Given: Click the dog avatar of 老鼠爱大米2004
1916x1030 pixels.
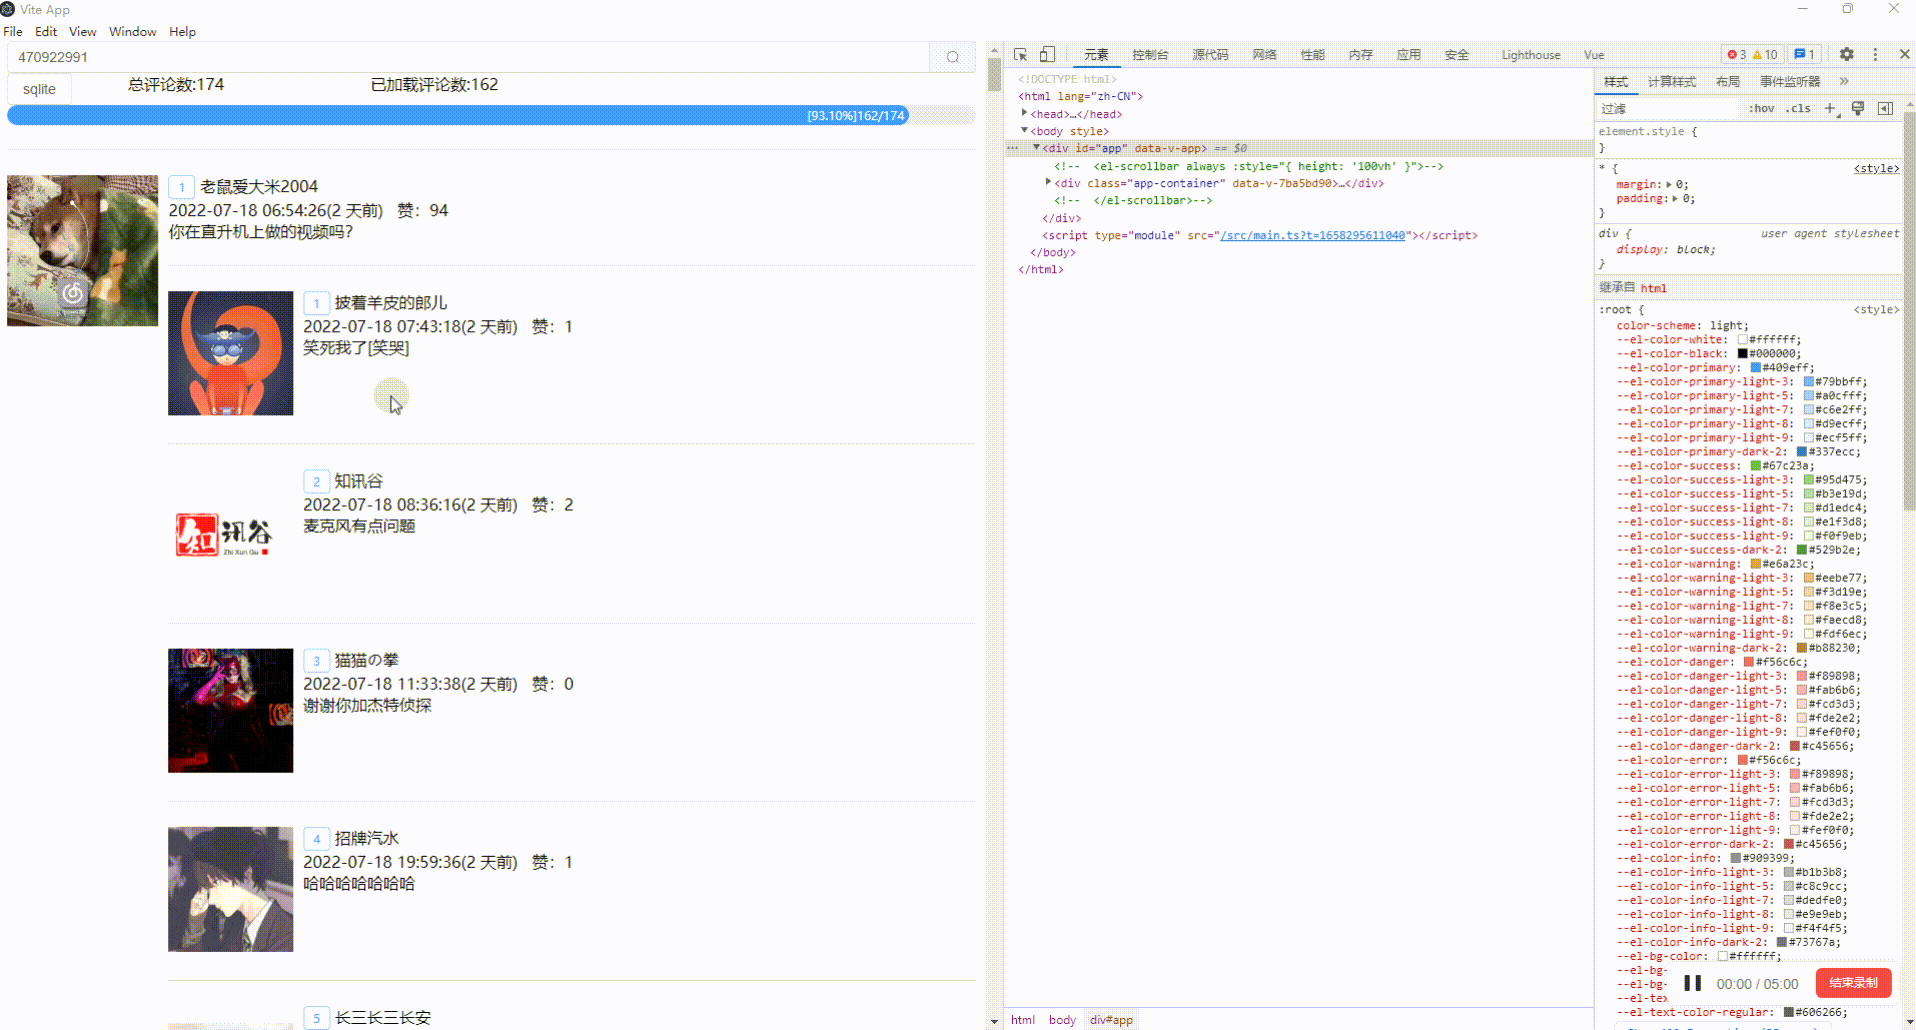Looking at the screenshot, I should (x=82, y=250).
